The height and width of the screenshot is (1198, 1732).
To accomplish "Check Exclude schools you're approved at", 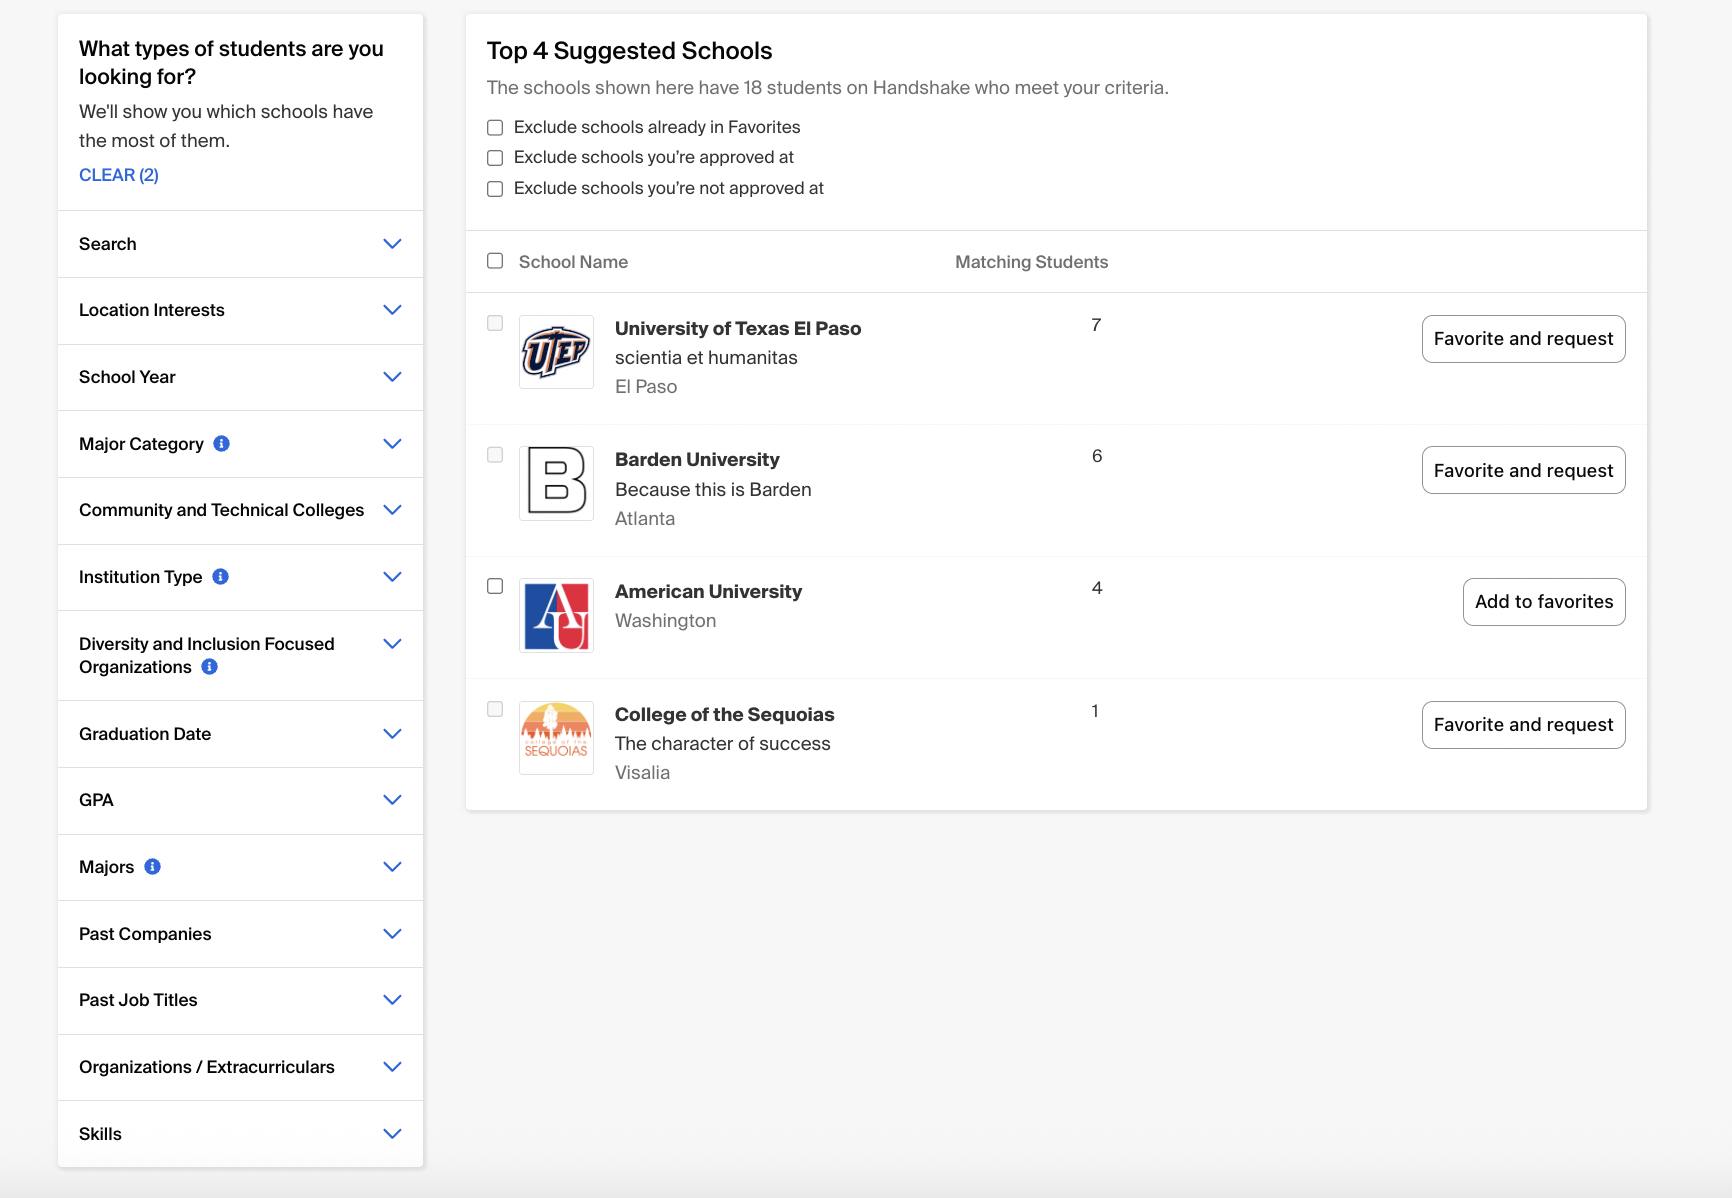I will (x=495, y=157).
